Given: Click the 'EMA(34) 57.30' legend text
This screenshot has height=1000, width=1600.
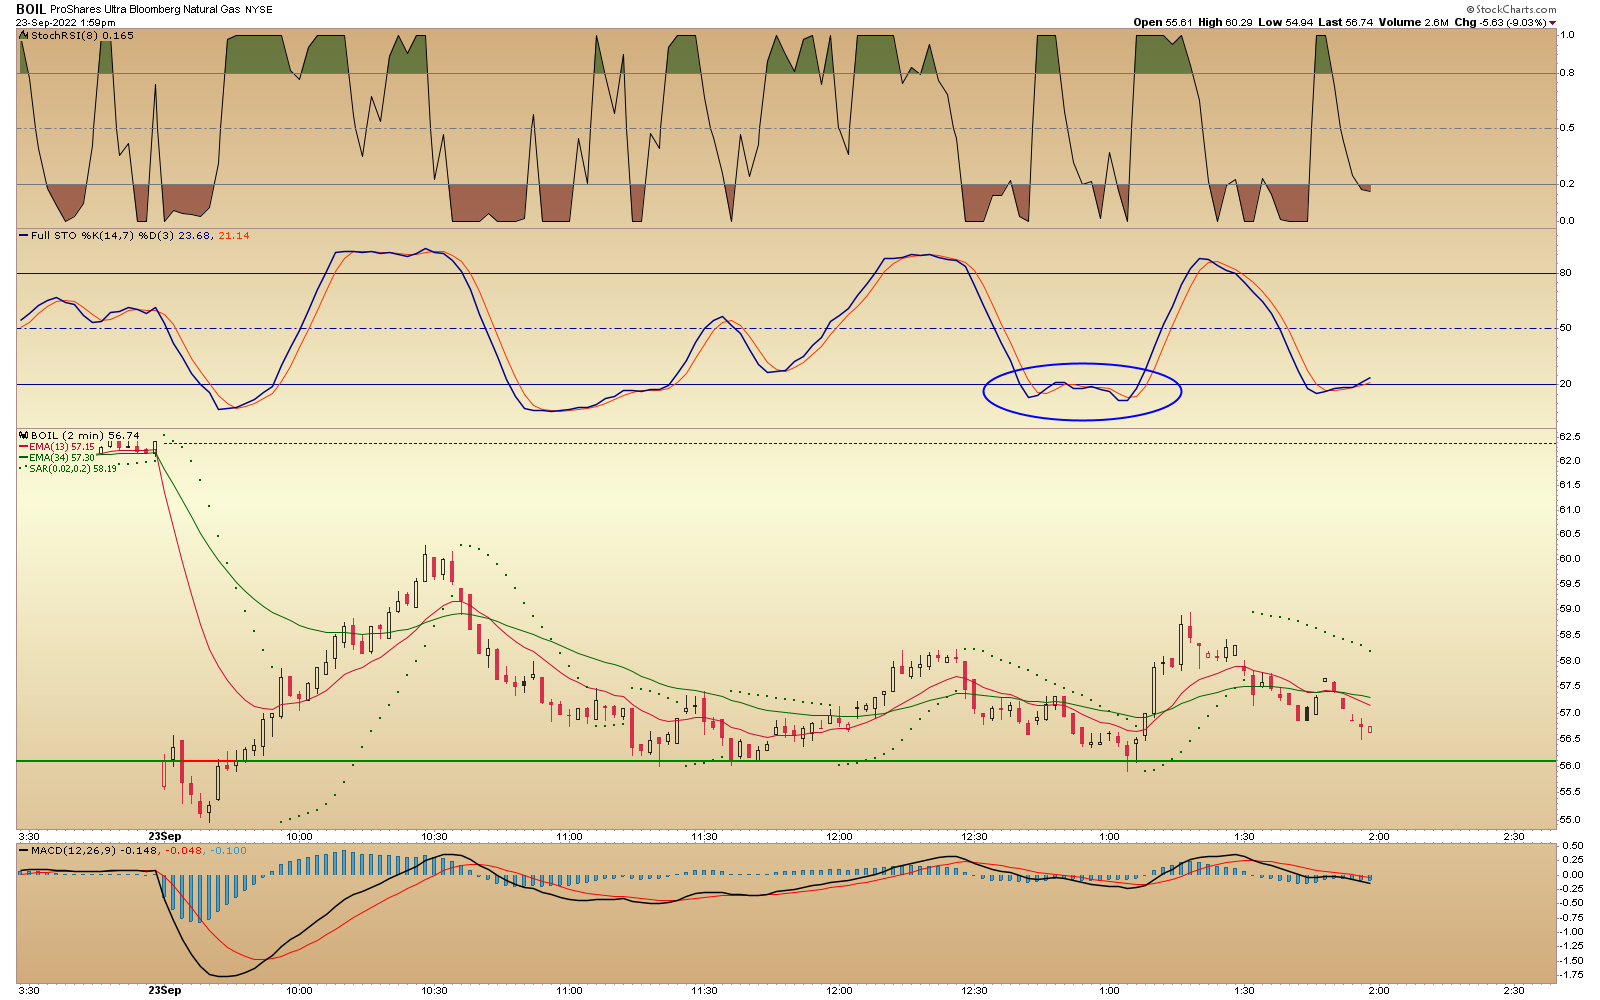Looking at the screenshot, I should coord(62,458).
